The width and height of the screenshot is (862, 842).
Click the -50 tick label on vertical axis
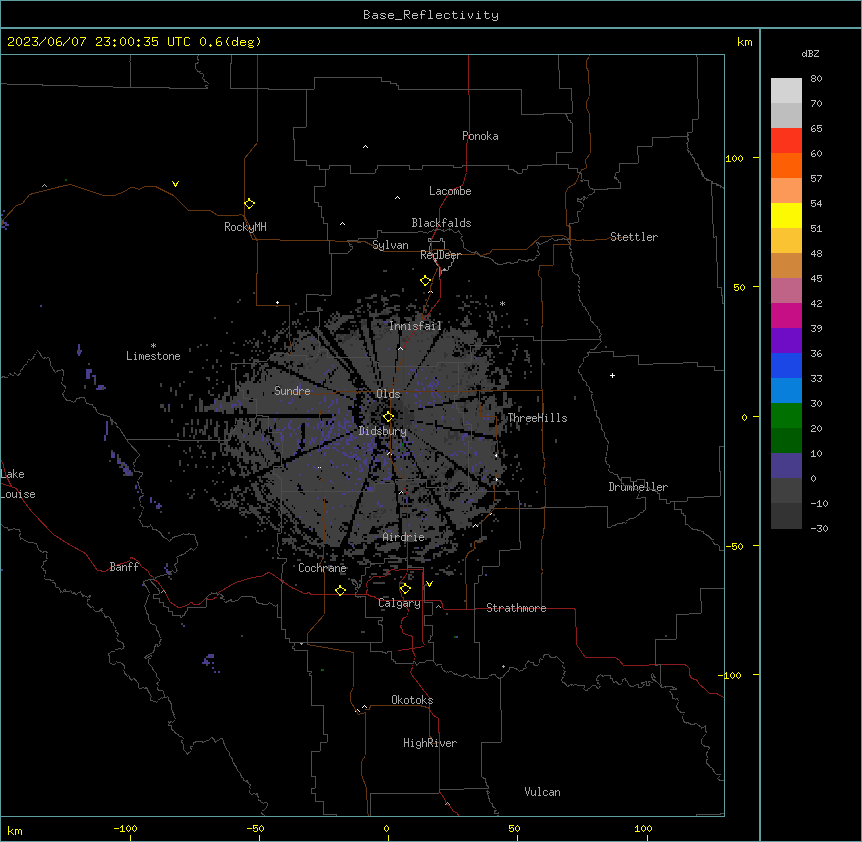[734, 546]
